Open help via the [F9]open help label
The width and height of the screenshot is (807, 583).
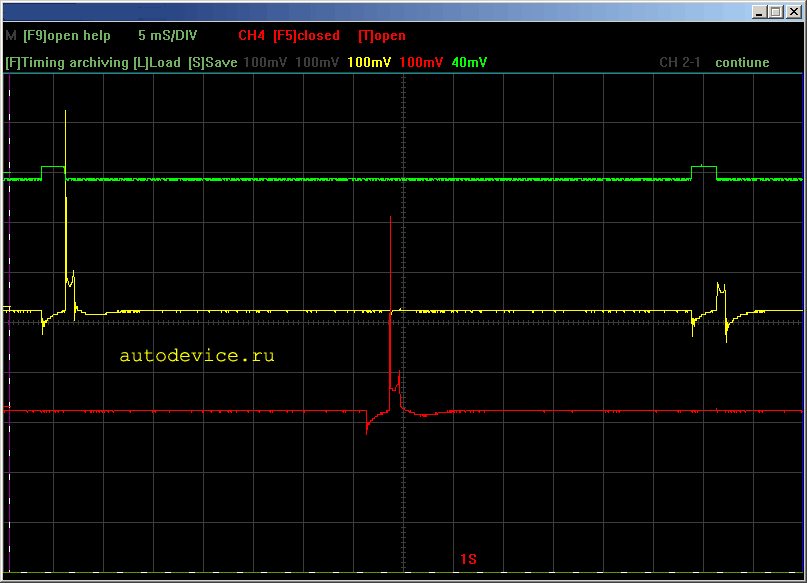tap(67, 36)
